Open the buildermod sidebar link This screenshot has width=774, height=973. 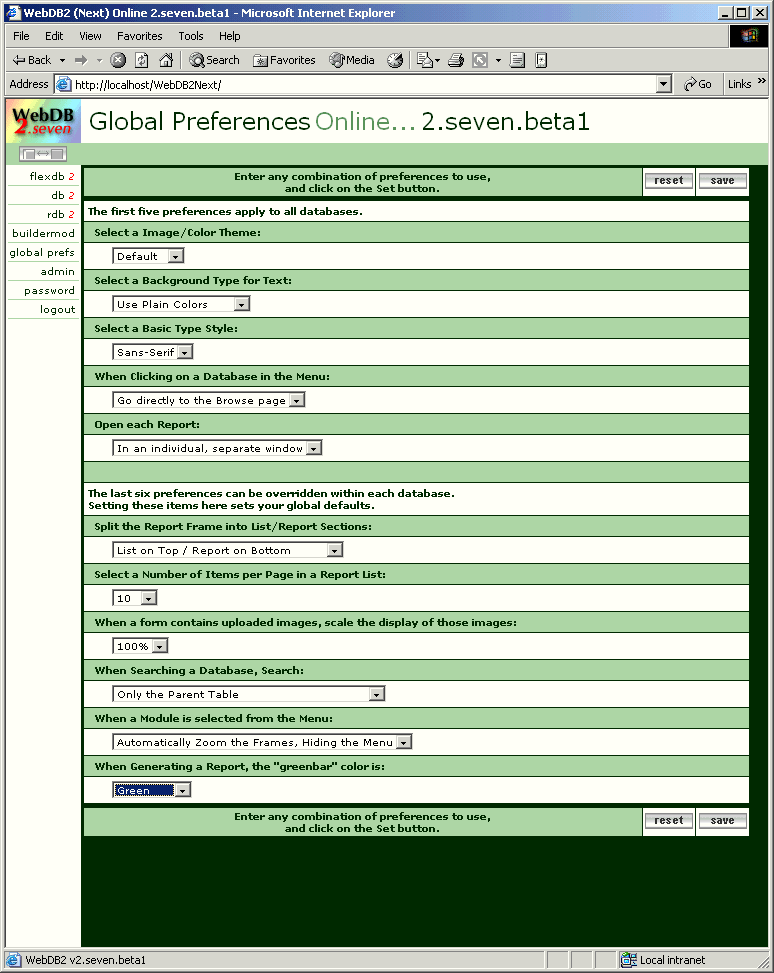43,233
